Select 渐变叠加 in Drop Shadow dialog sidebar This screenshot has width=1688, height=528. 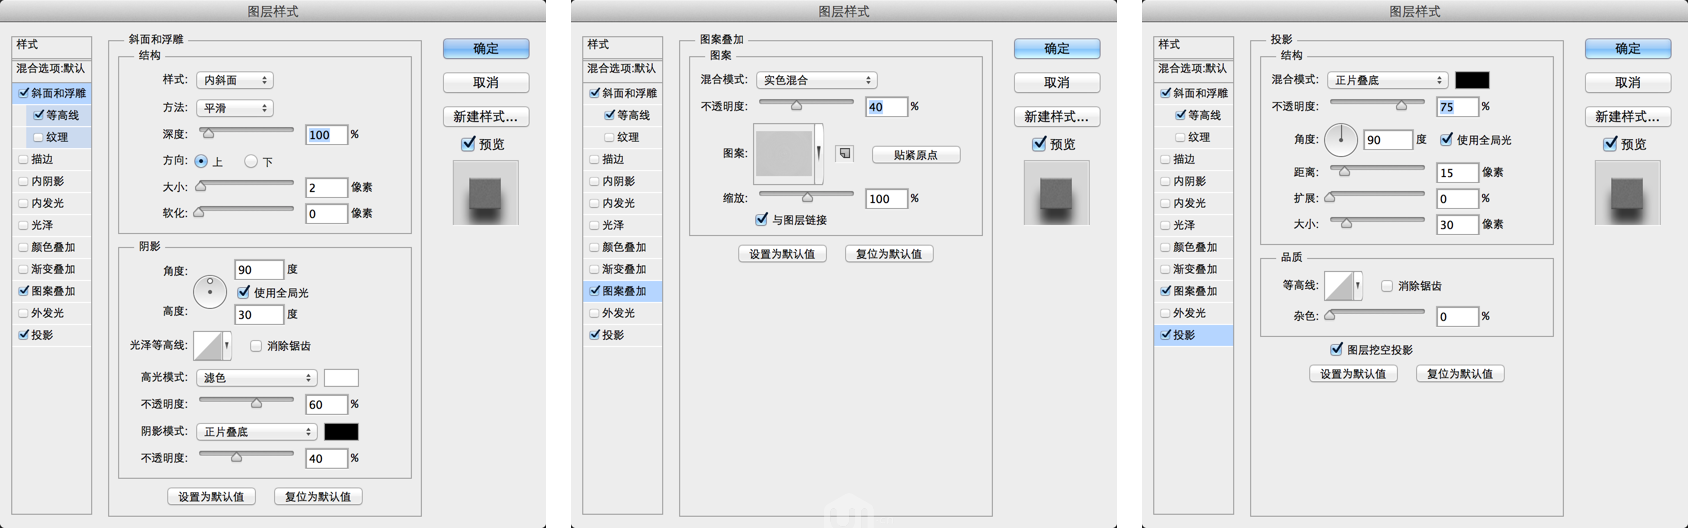coord(1195,269)
